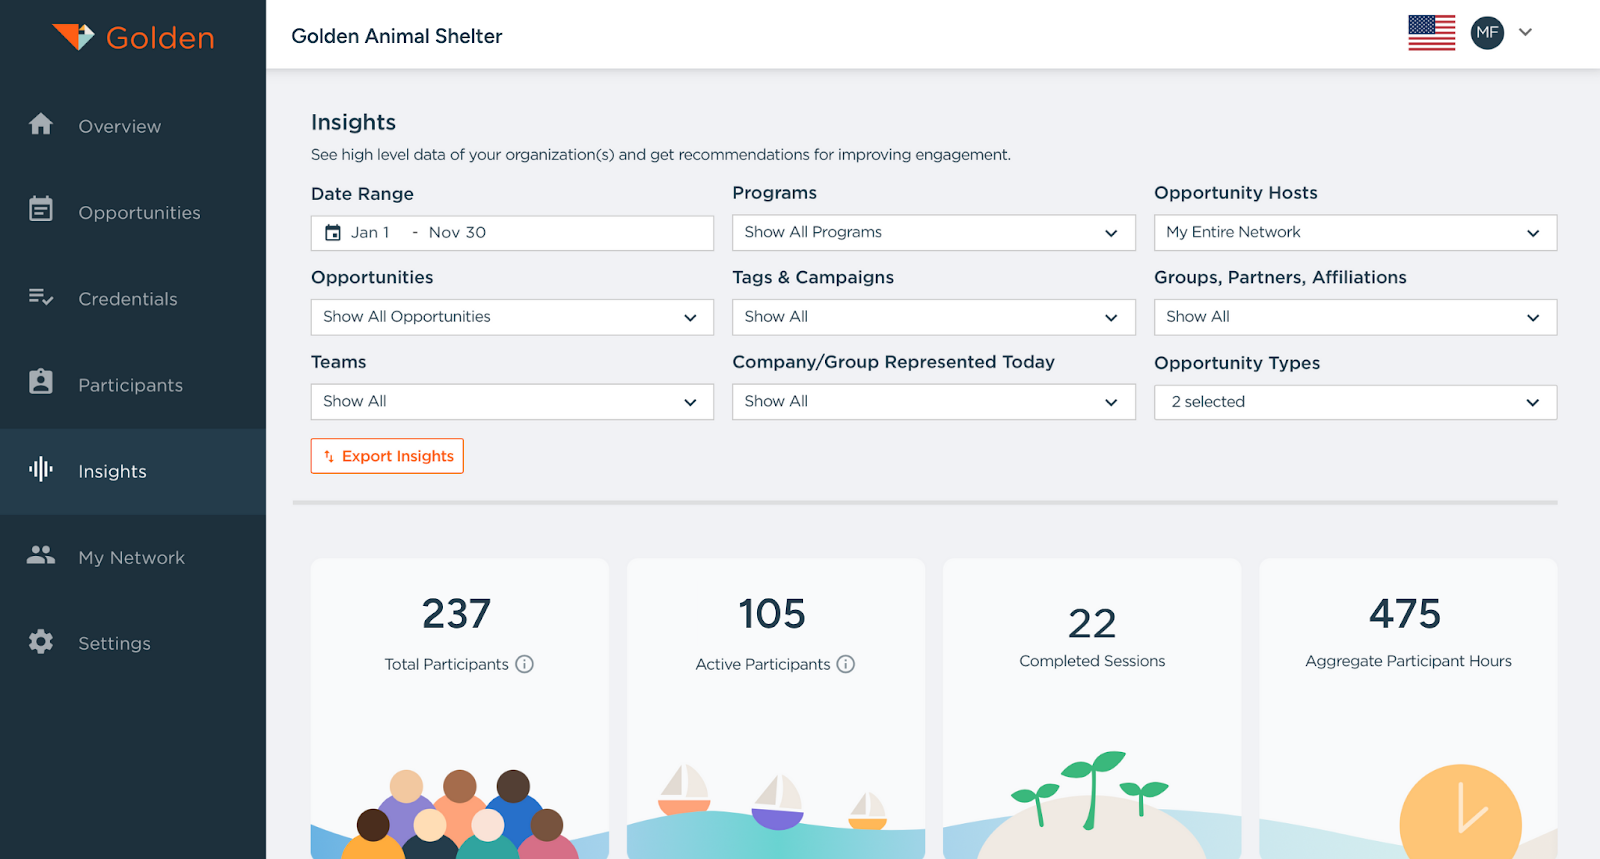Image resolution: width=1600 pixels, height=859 pixels.
Task: Open the Show All Opportunities dropdown
Action: (512, 317)
